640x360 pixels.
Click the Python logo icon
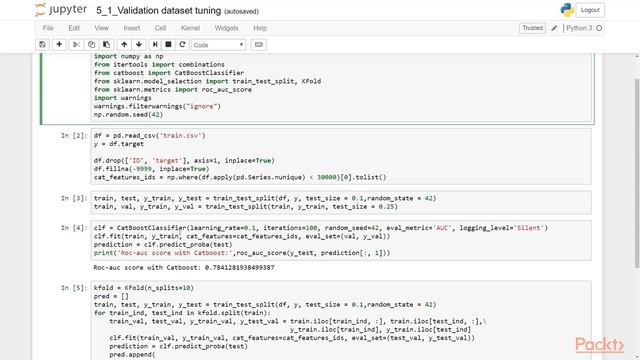tap(567, 10)
